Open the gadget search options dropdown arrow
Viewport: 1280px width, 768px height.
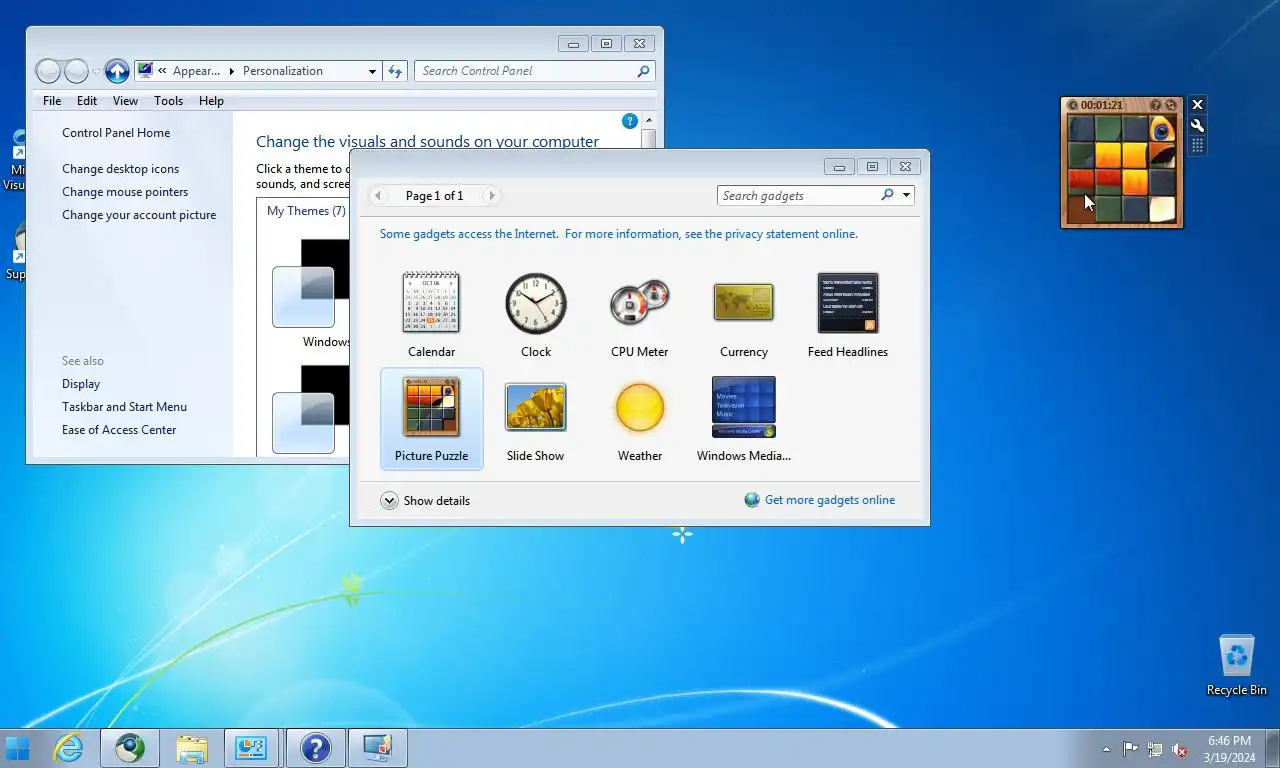coord(906,195)
